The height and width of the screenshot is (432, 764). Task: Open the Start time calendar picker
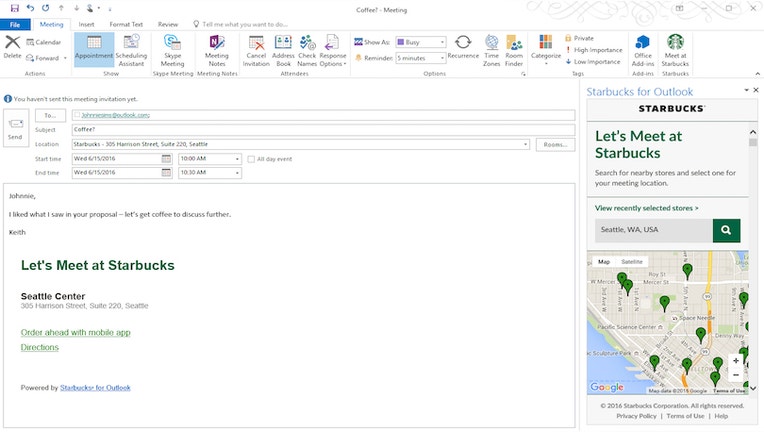pos(166,159)
